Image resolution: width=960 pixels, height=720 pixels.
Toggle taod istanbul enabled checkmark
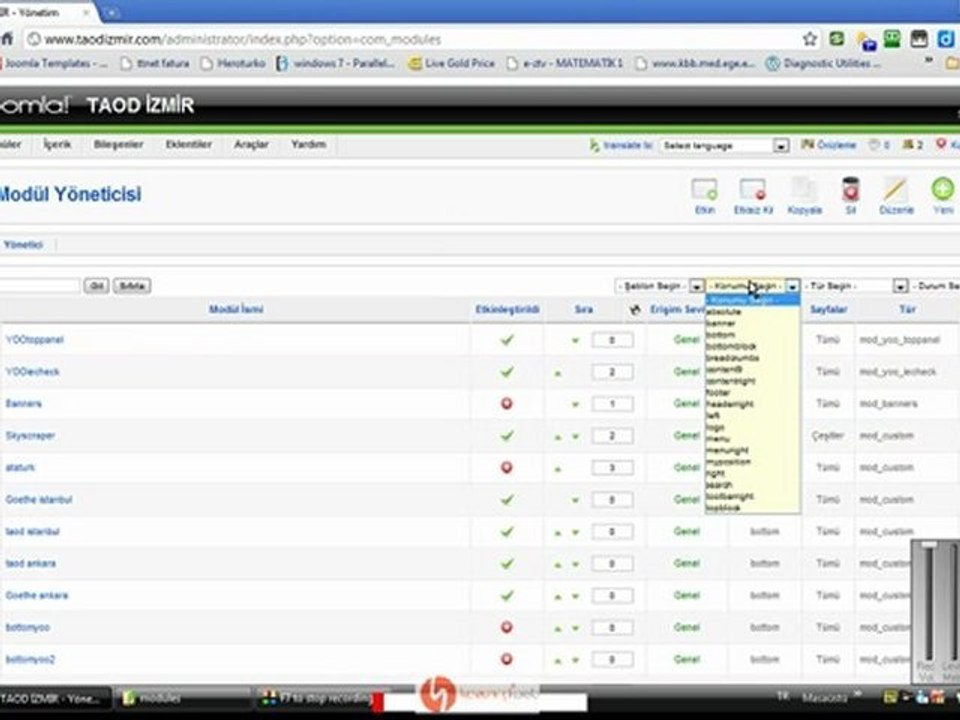(506, 531)
